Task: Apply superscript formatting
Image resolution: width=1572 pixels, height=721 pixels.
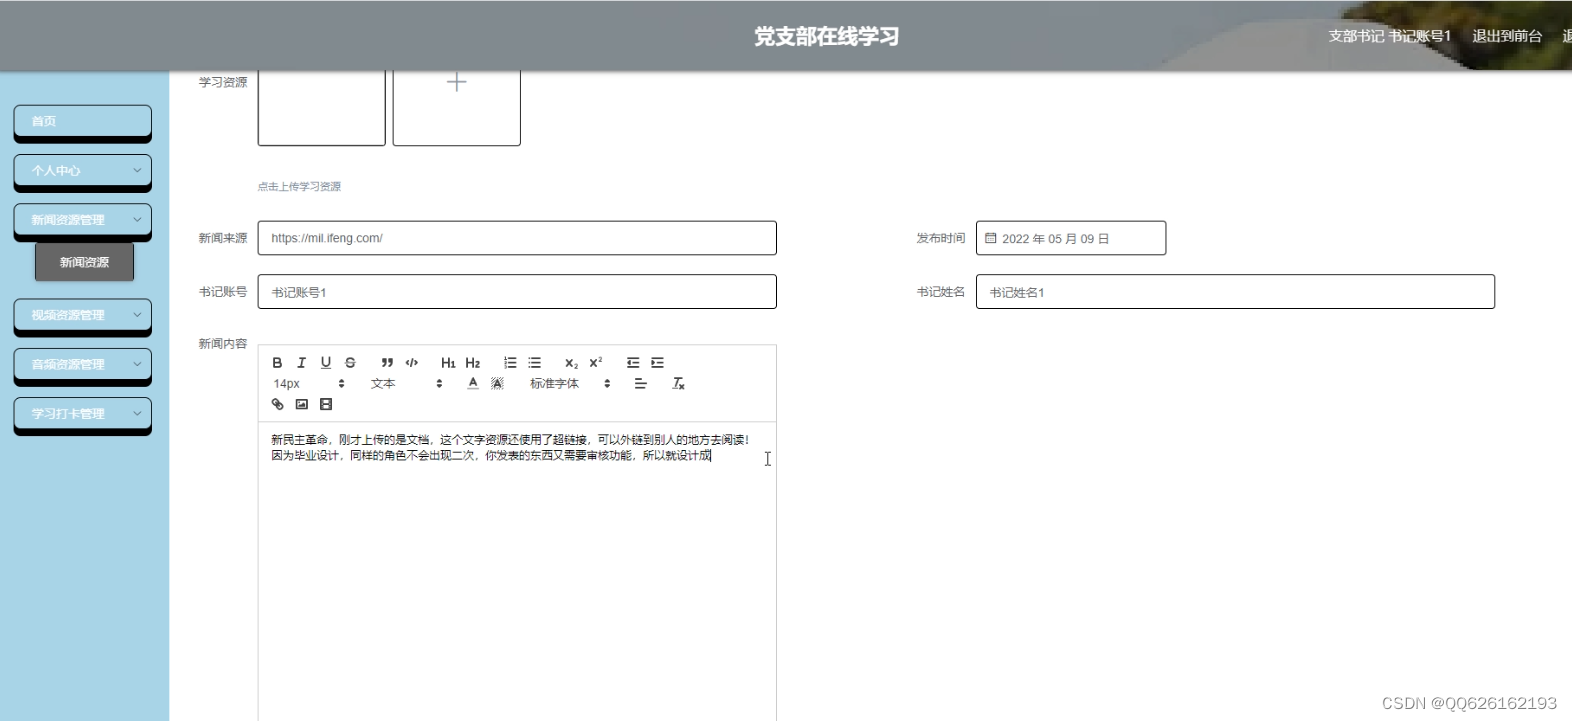Action: pyautogui.click(x=596, y=363)
